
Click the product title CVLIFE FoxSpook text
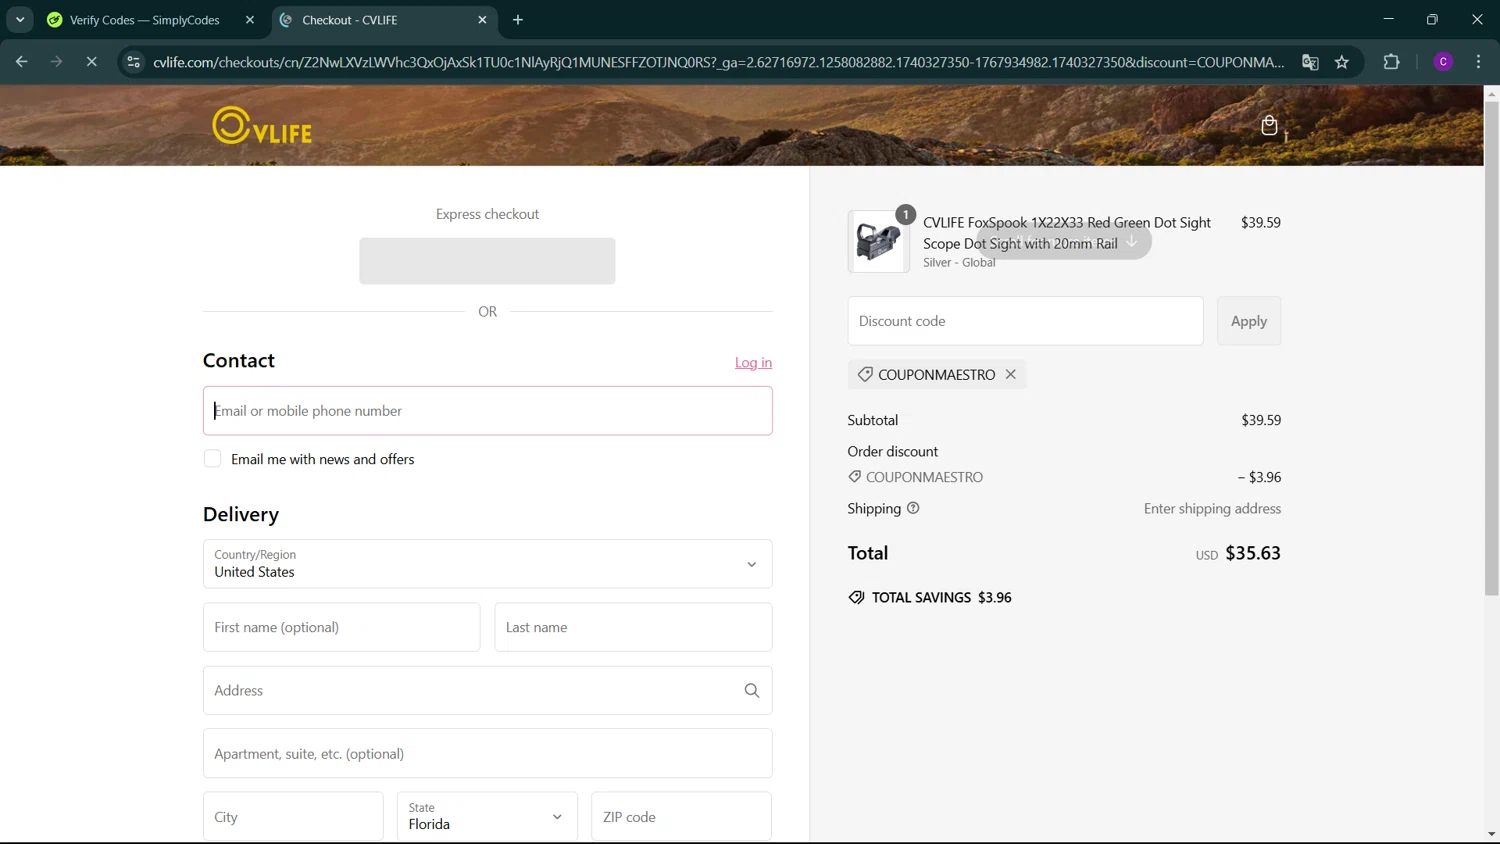point(1066,233)
